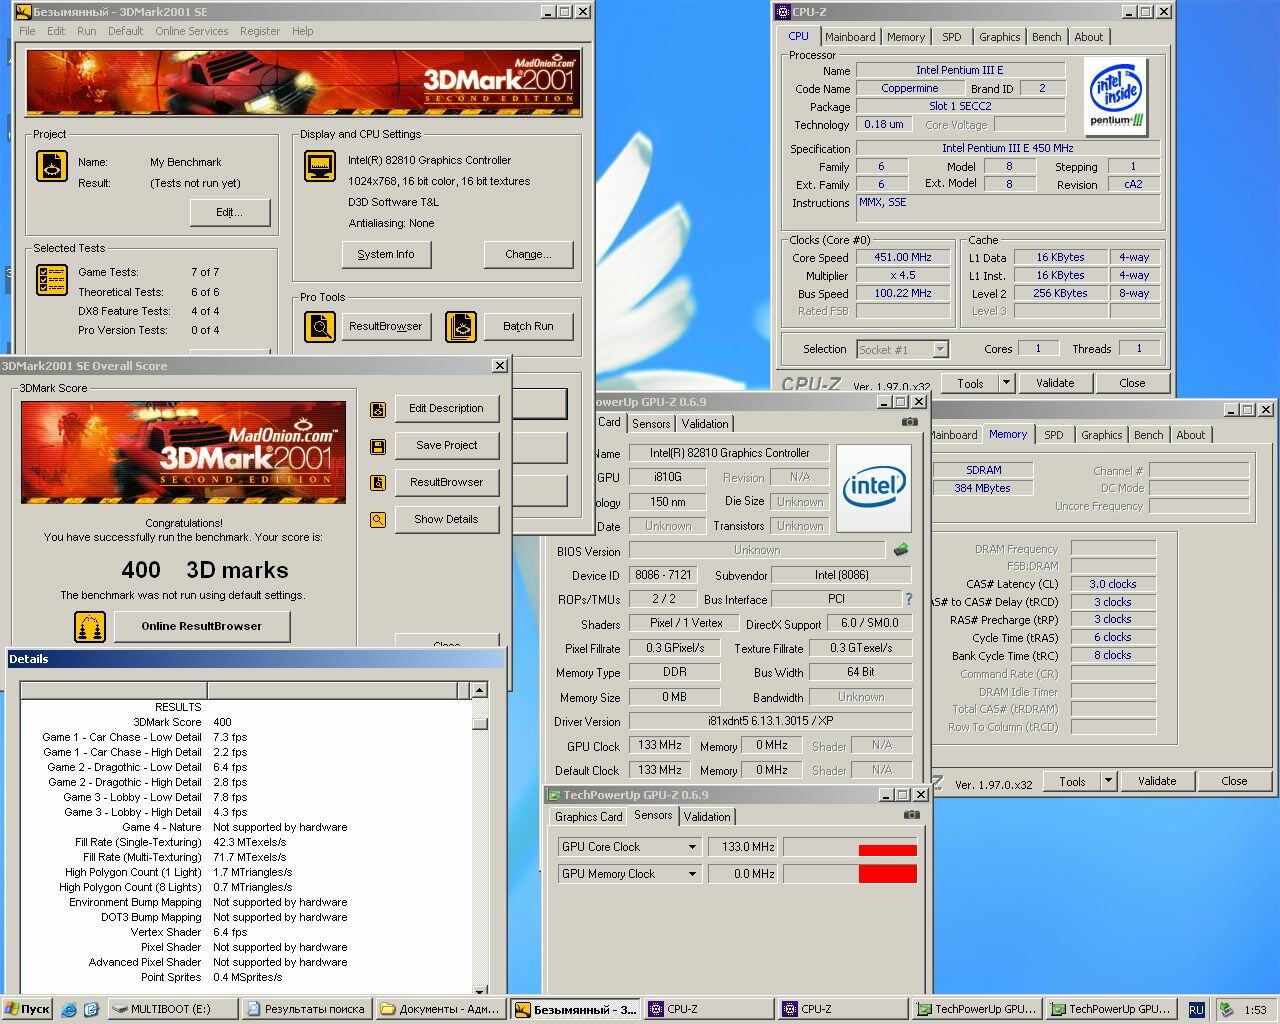Image resolution: width=1280 pixels, height=1024 pixels.
Task: Switch to Validation tab in GPU-Z sensors window
Action: click(x=707, y=817)
